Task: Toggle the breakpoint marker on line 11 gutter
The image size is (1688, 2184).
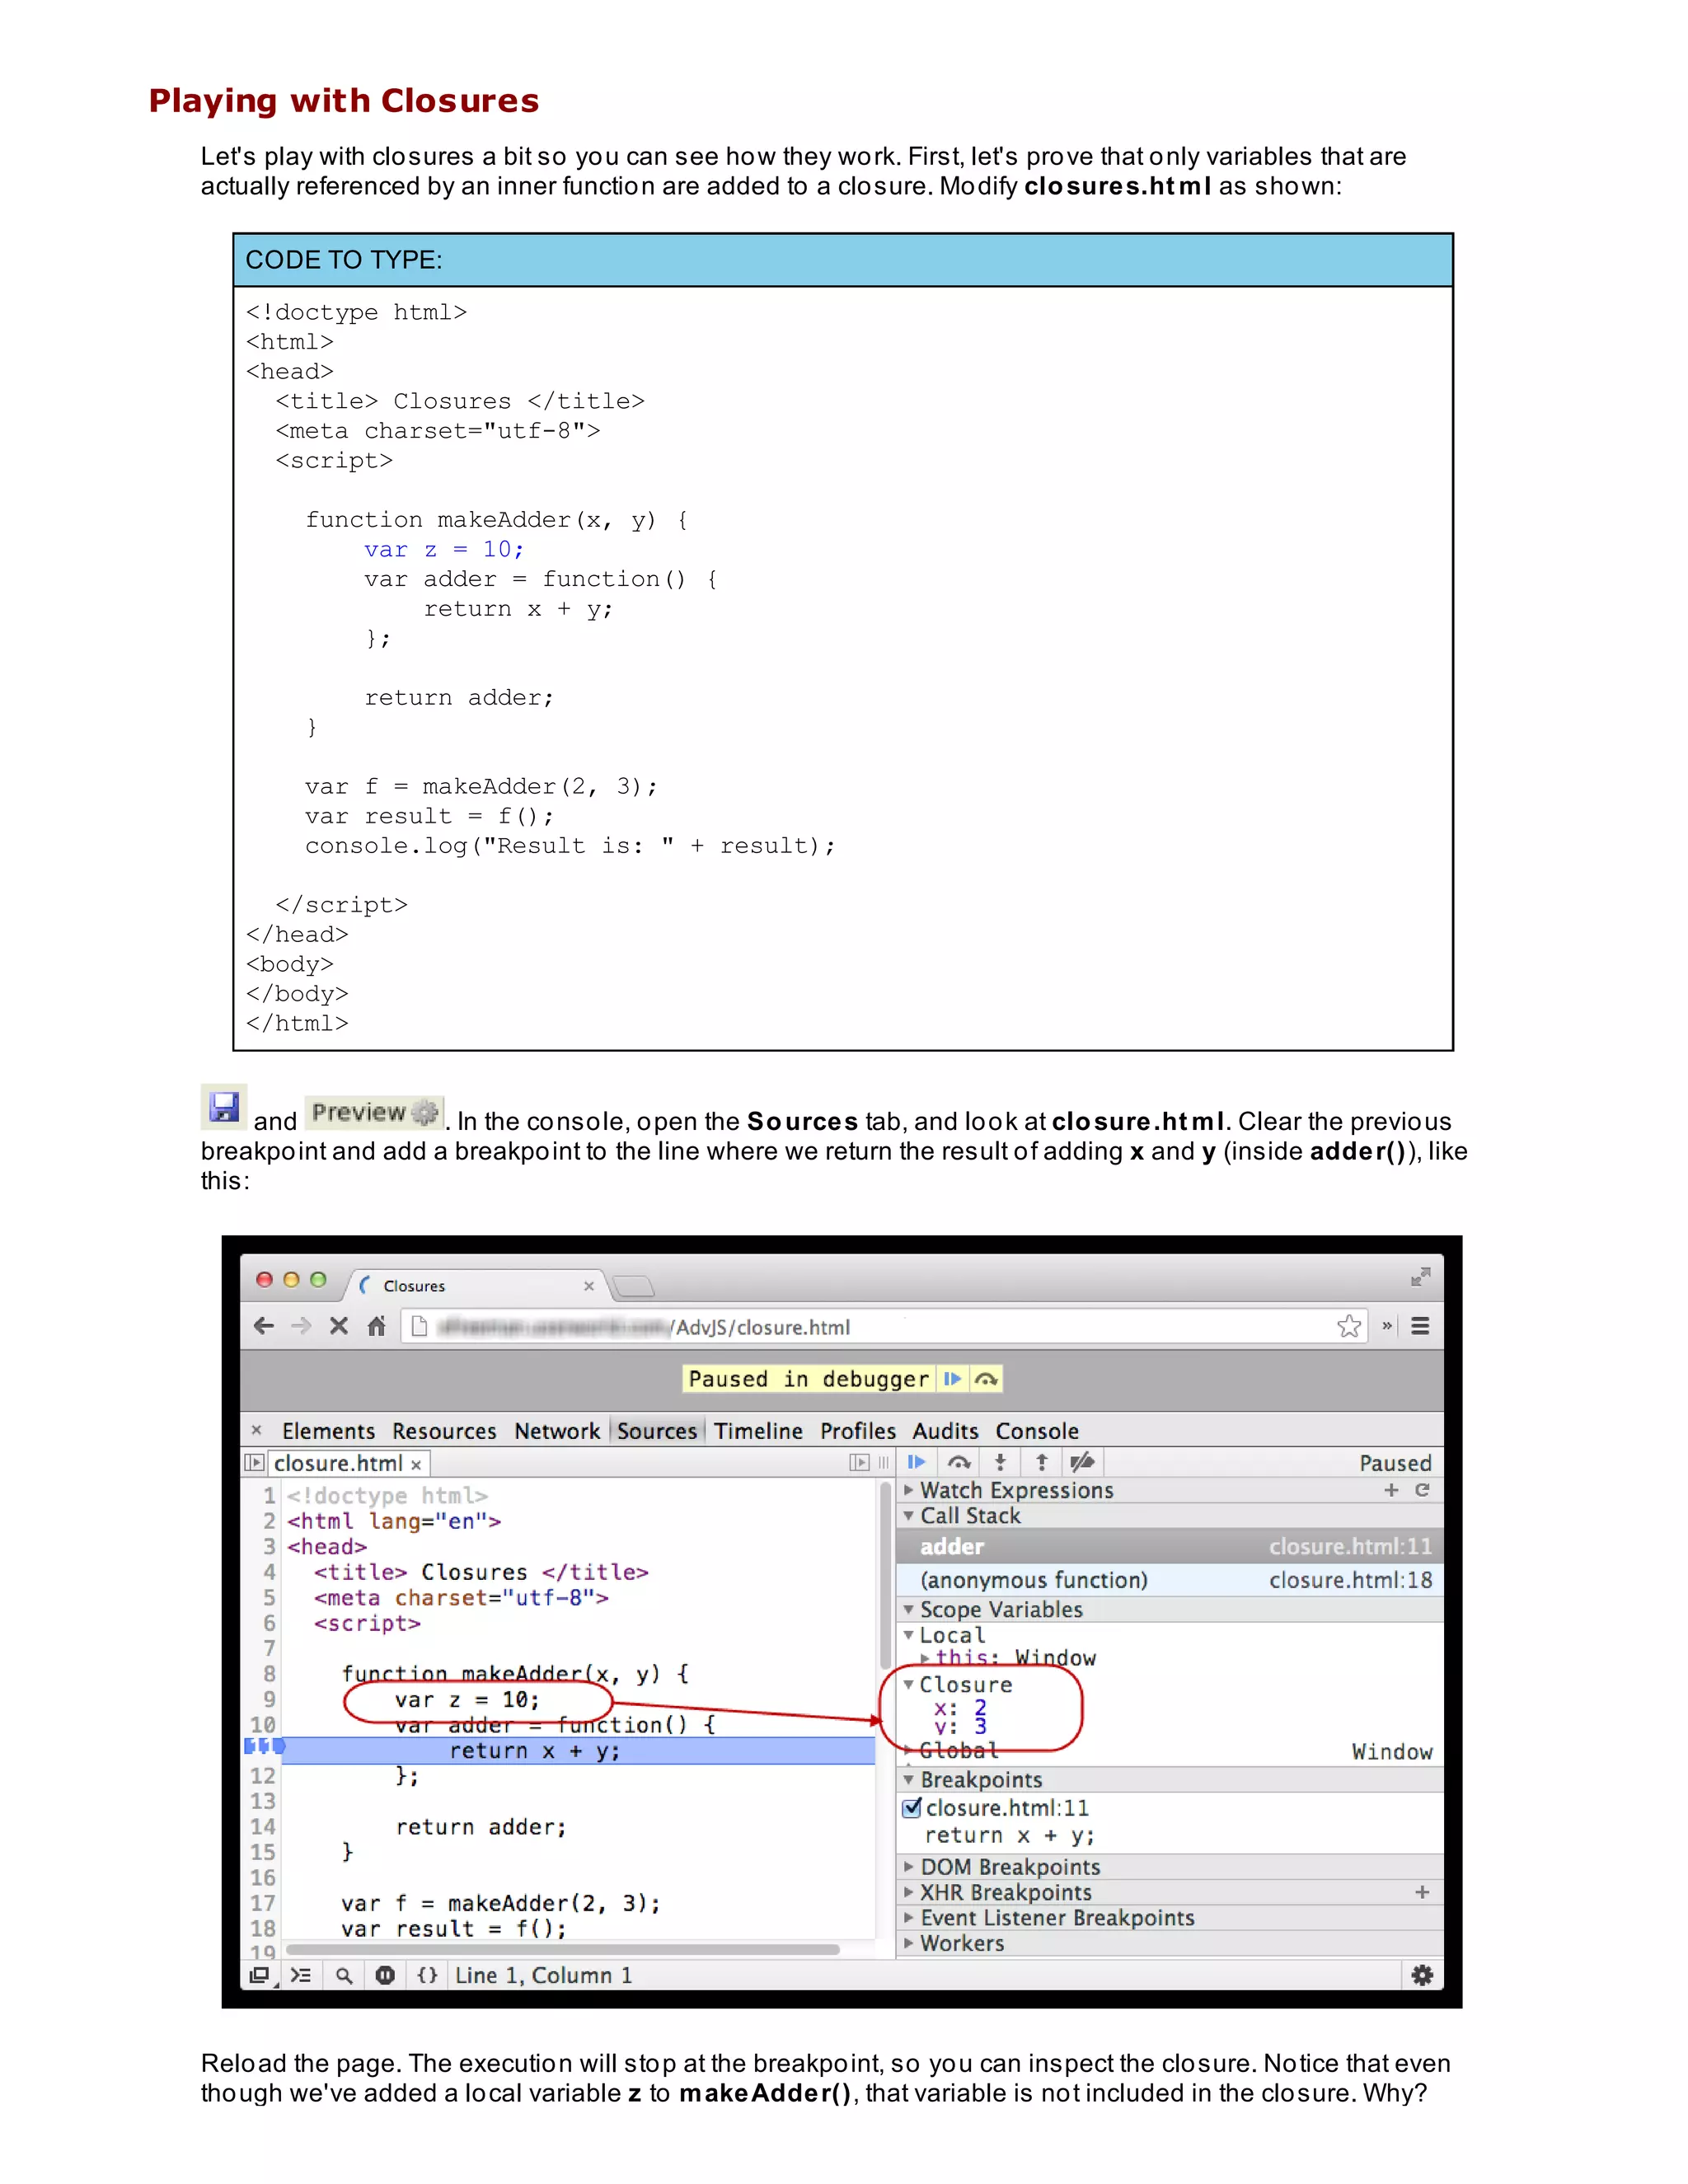Action: click(264, 1746)
